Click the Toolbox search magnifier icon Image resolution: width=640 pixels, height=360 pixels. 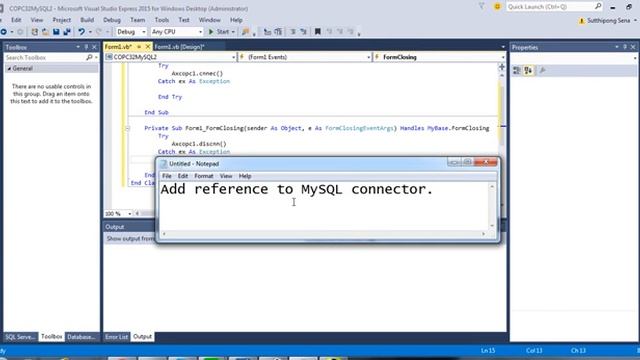coord(89,58)
